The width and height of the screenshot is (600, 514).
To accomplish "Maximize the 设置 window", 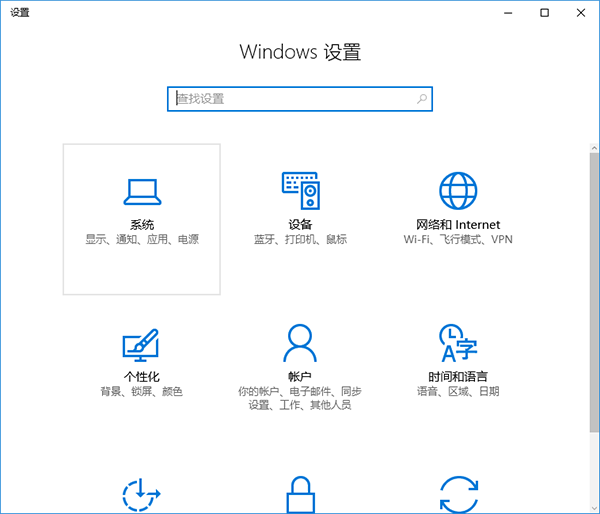I will click(x=545, y=13).
